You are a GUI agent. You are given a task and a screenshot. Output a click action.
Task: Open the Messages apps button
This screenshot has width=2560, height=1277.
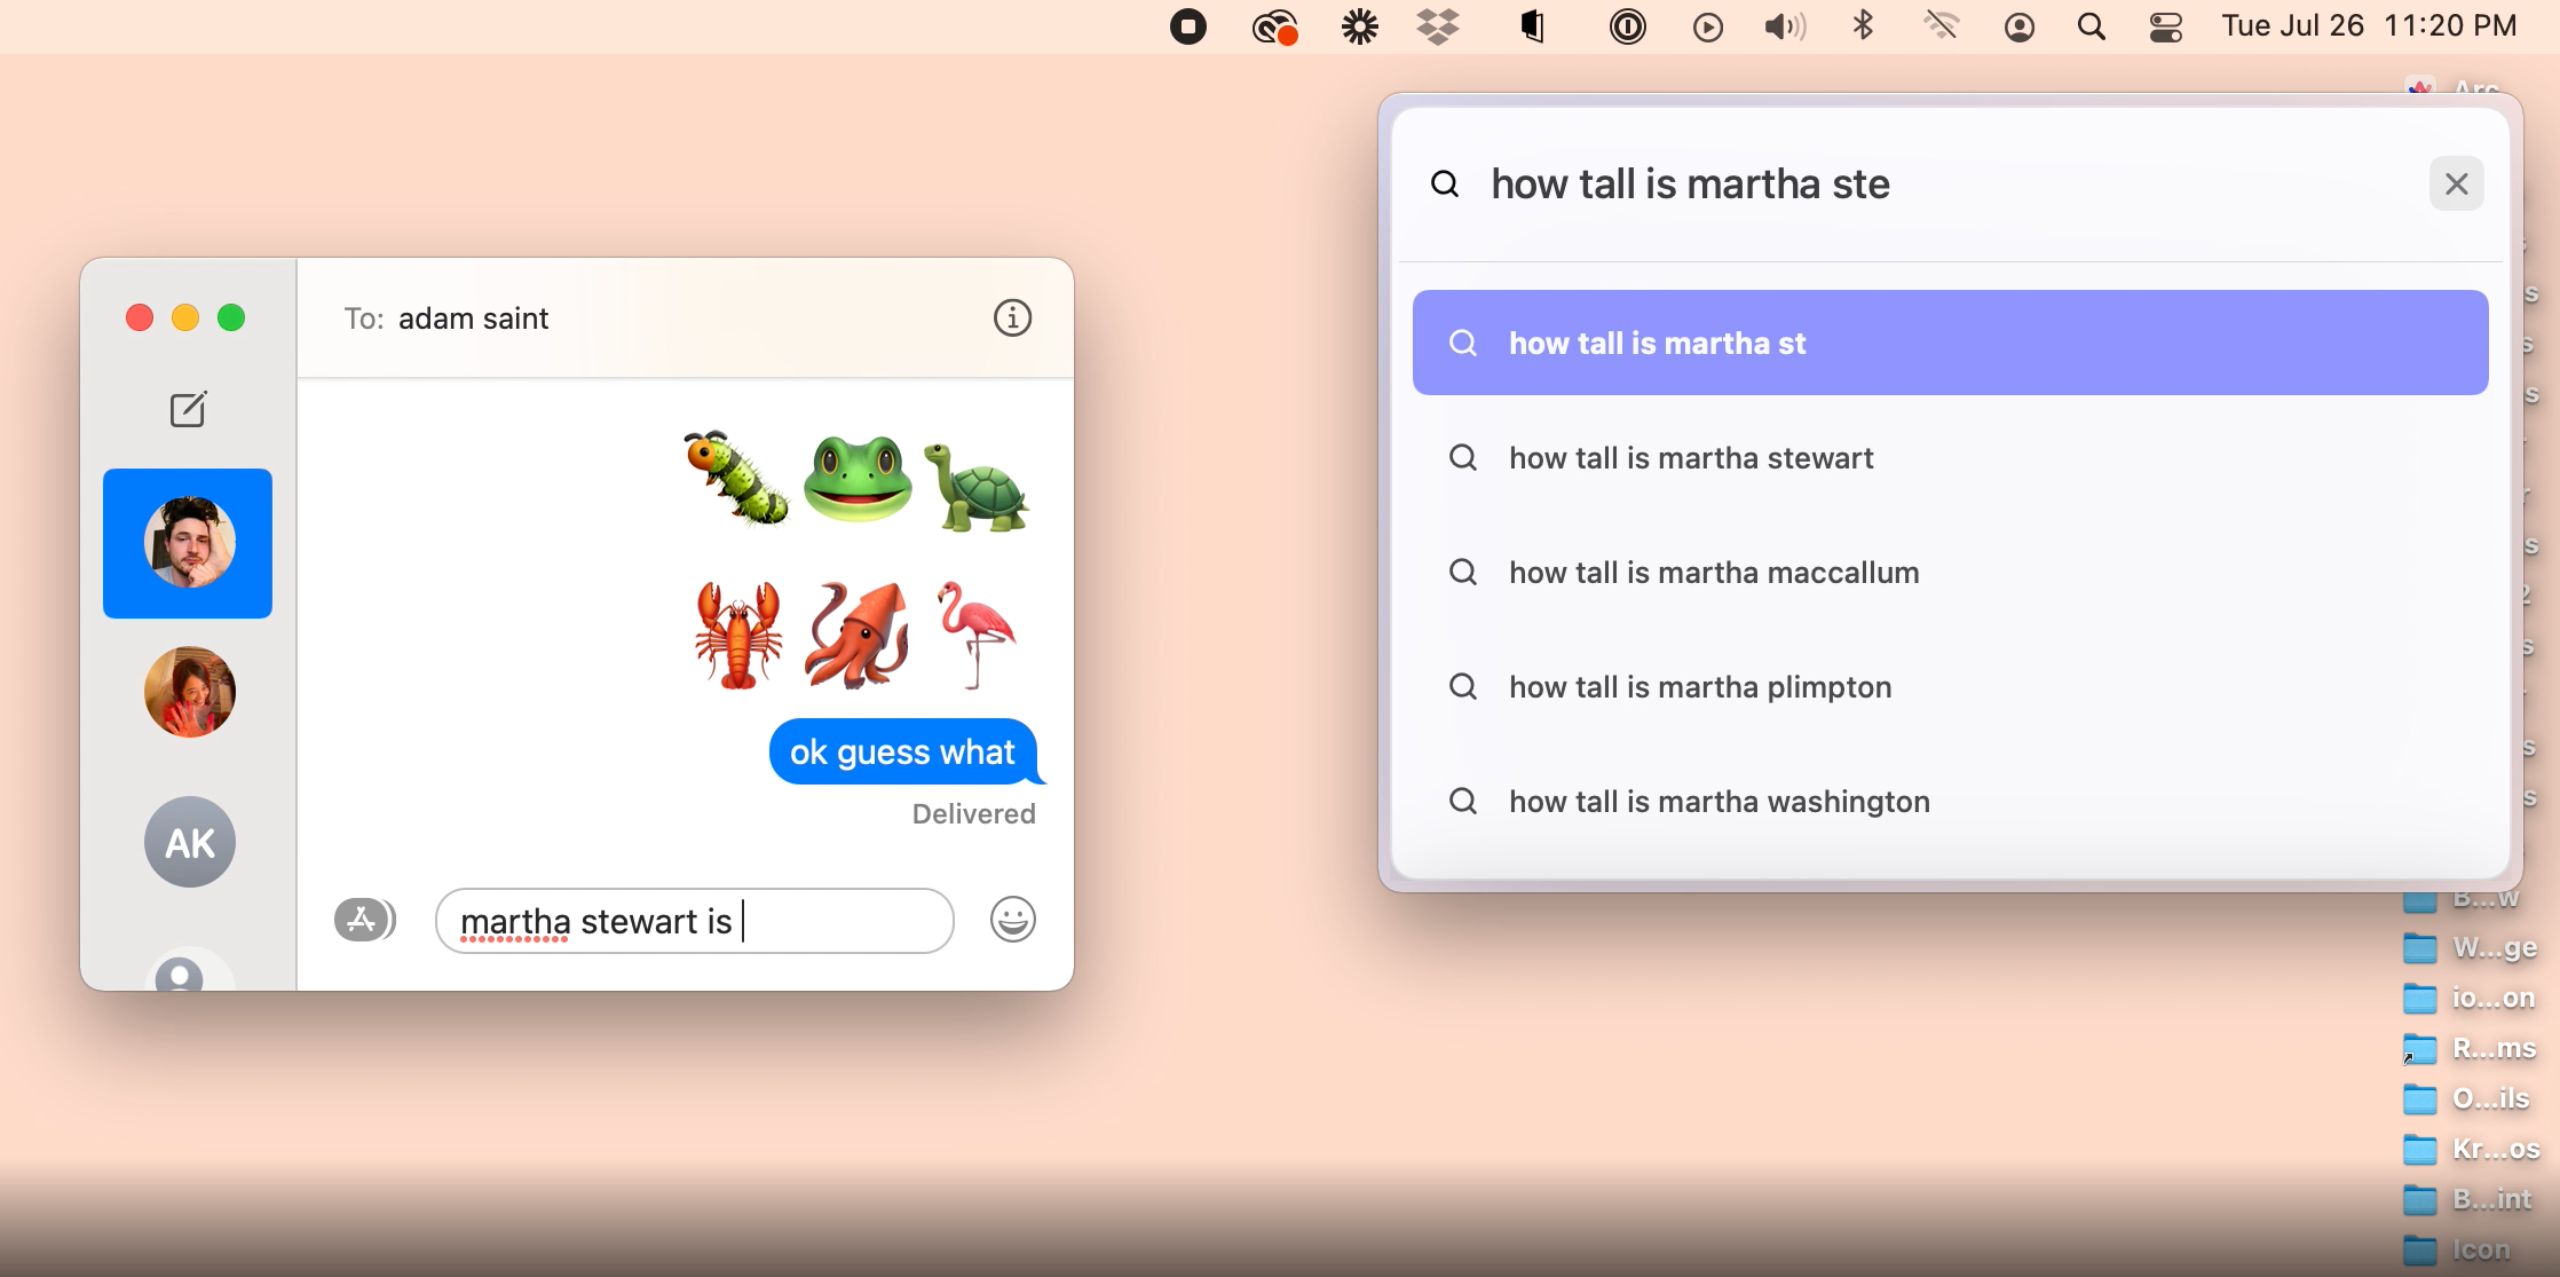coord(364,919)
